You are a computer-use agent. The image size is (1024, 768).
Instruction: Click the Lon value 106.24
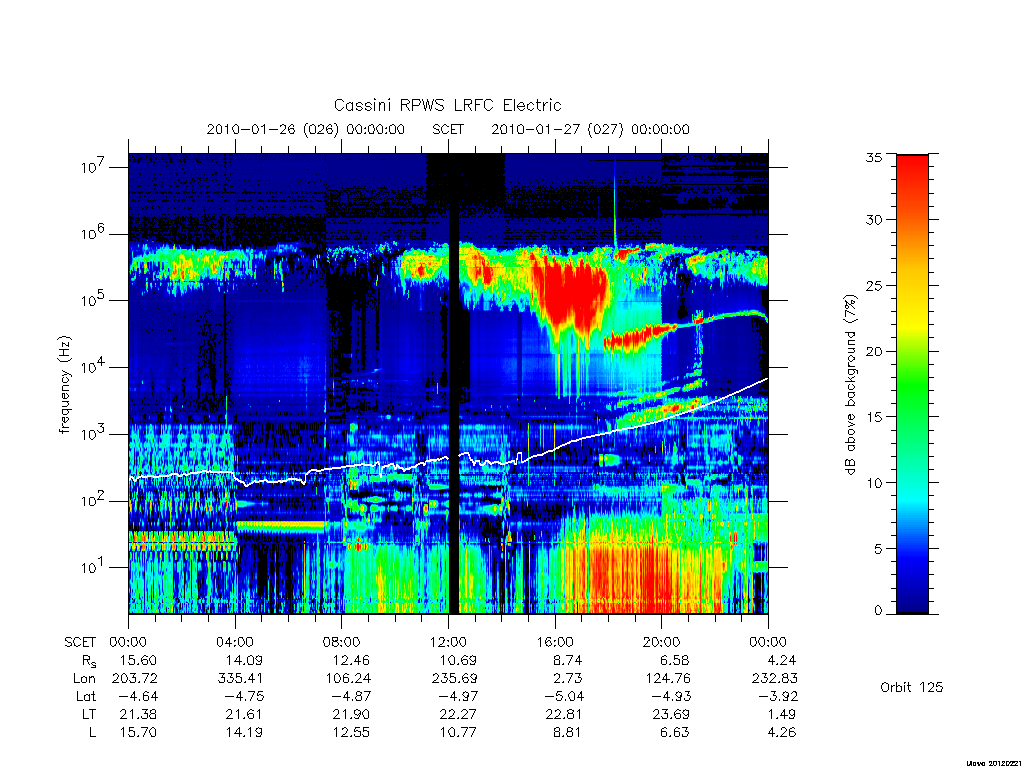click(x=347, y=679)
